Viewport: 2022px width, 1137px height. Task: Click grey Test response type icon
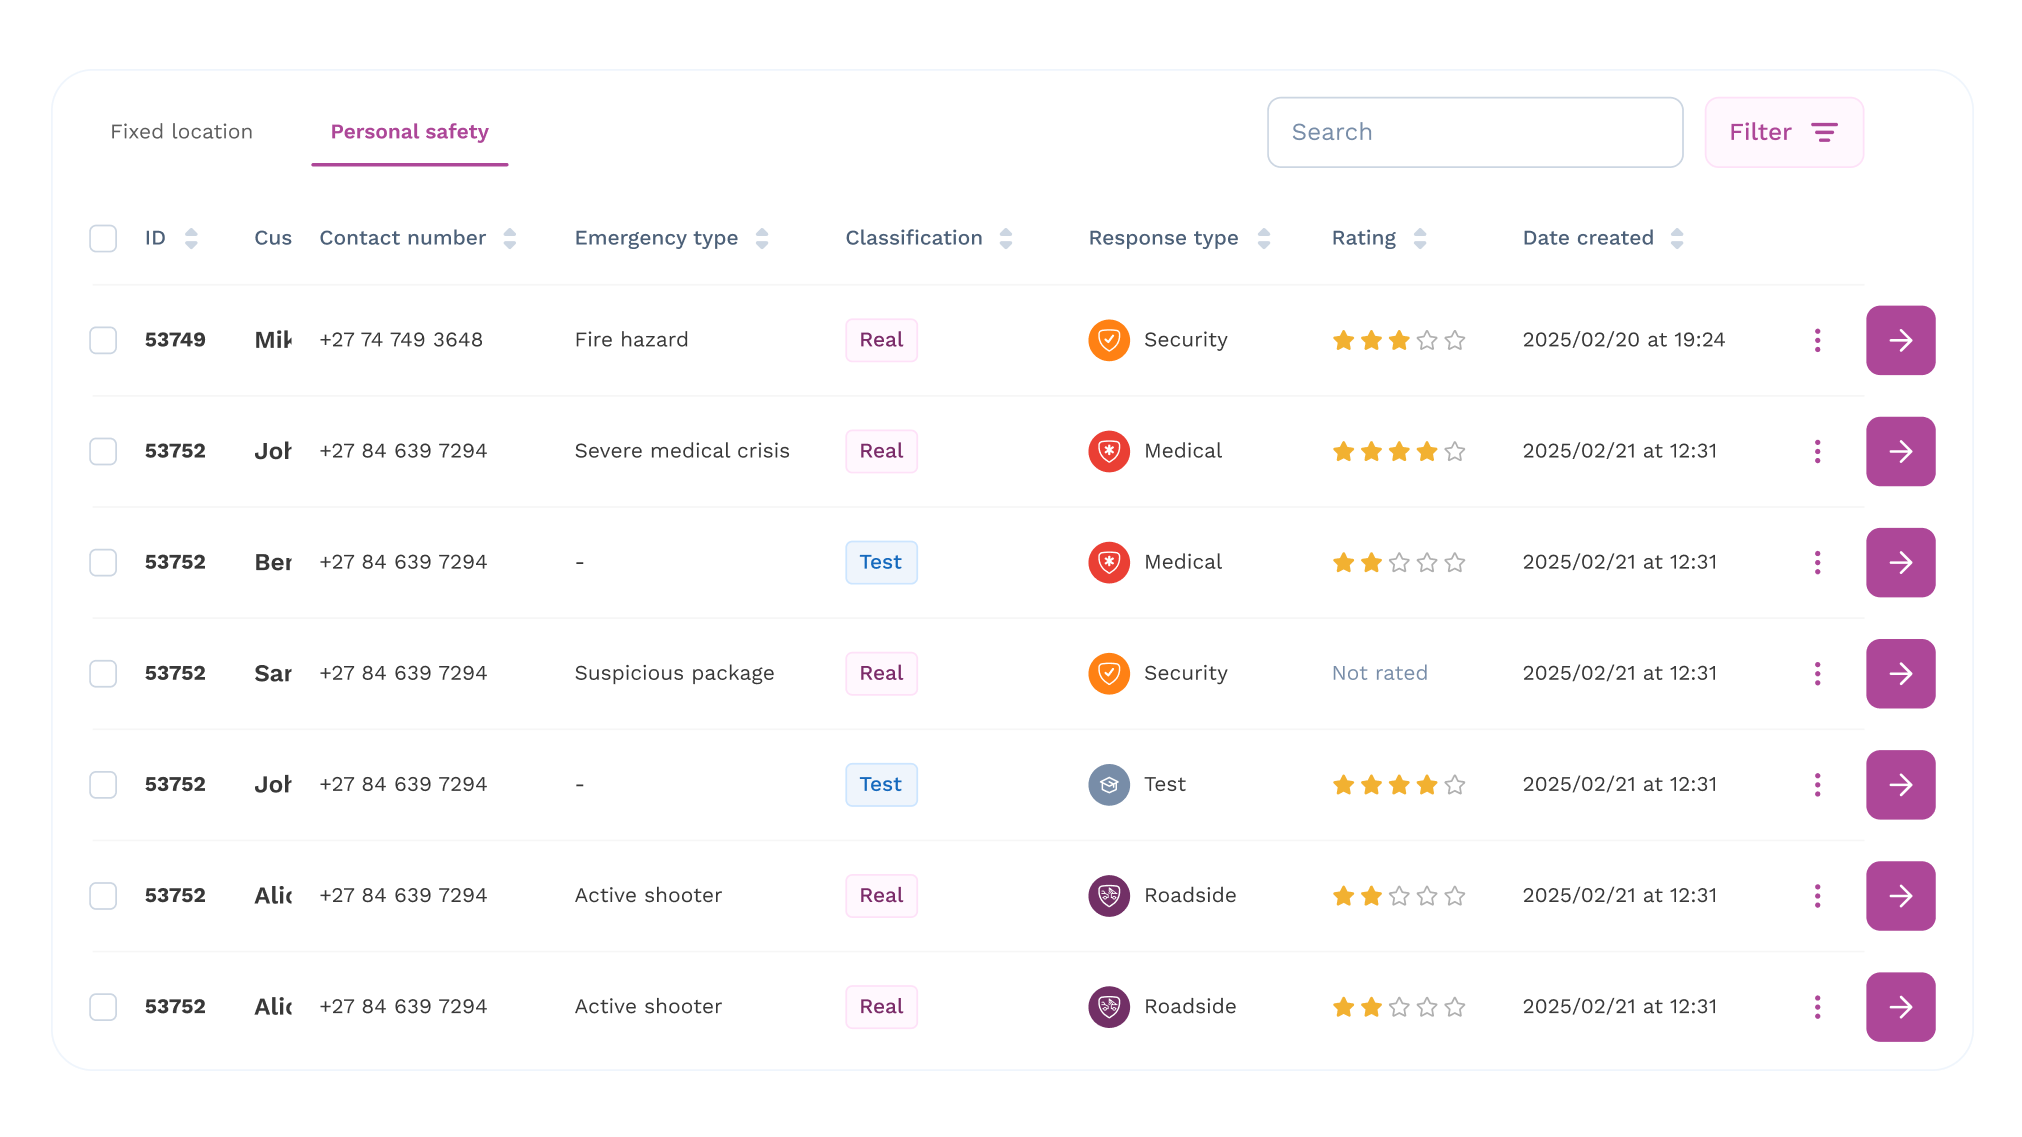1108,785
